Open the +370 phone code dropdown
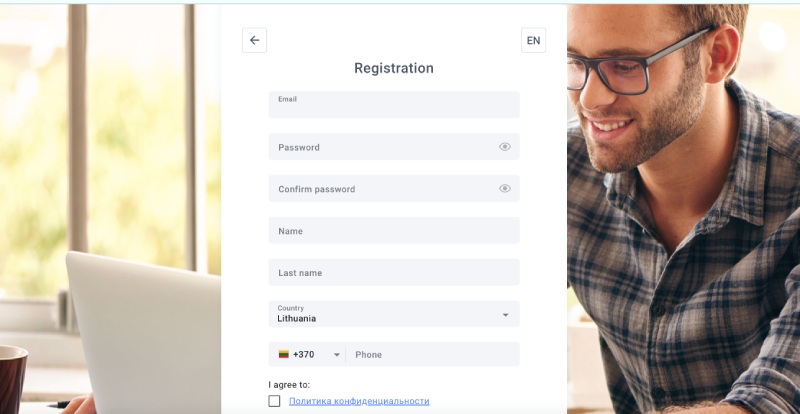 337,355
